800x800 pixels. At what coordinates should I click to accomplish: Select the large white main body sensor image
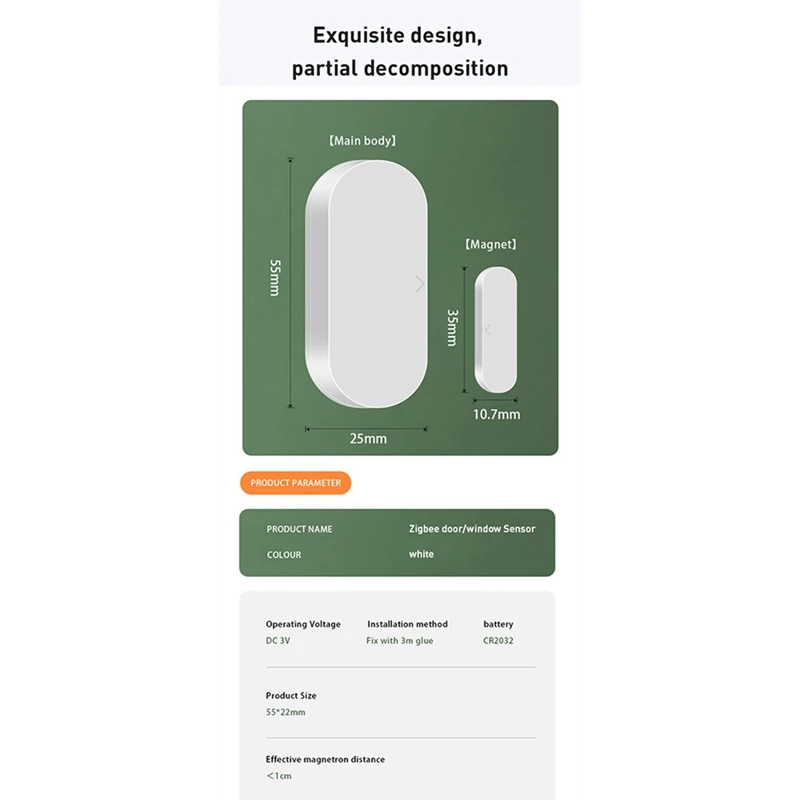pos(366,283)
